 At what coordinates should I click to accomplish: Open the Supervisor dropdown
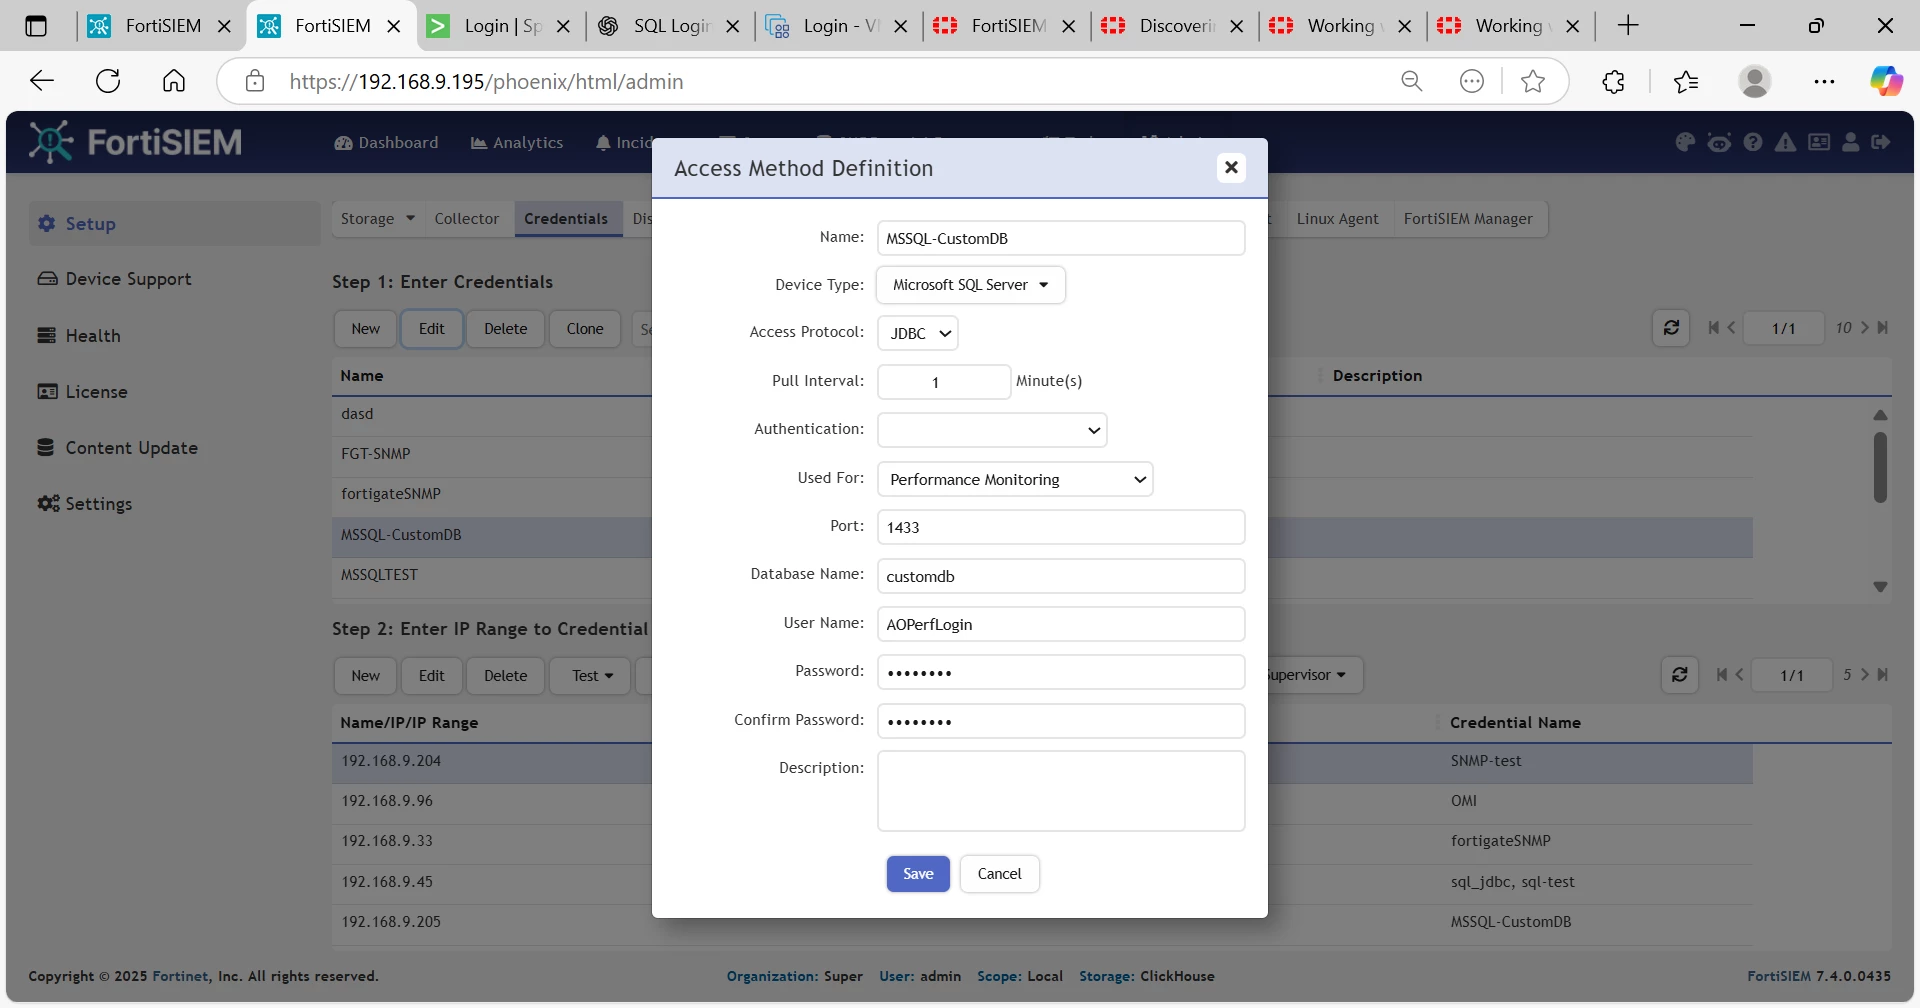pos(1307,675)
